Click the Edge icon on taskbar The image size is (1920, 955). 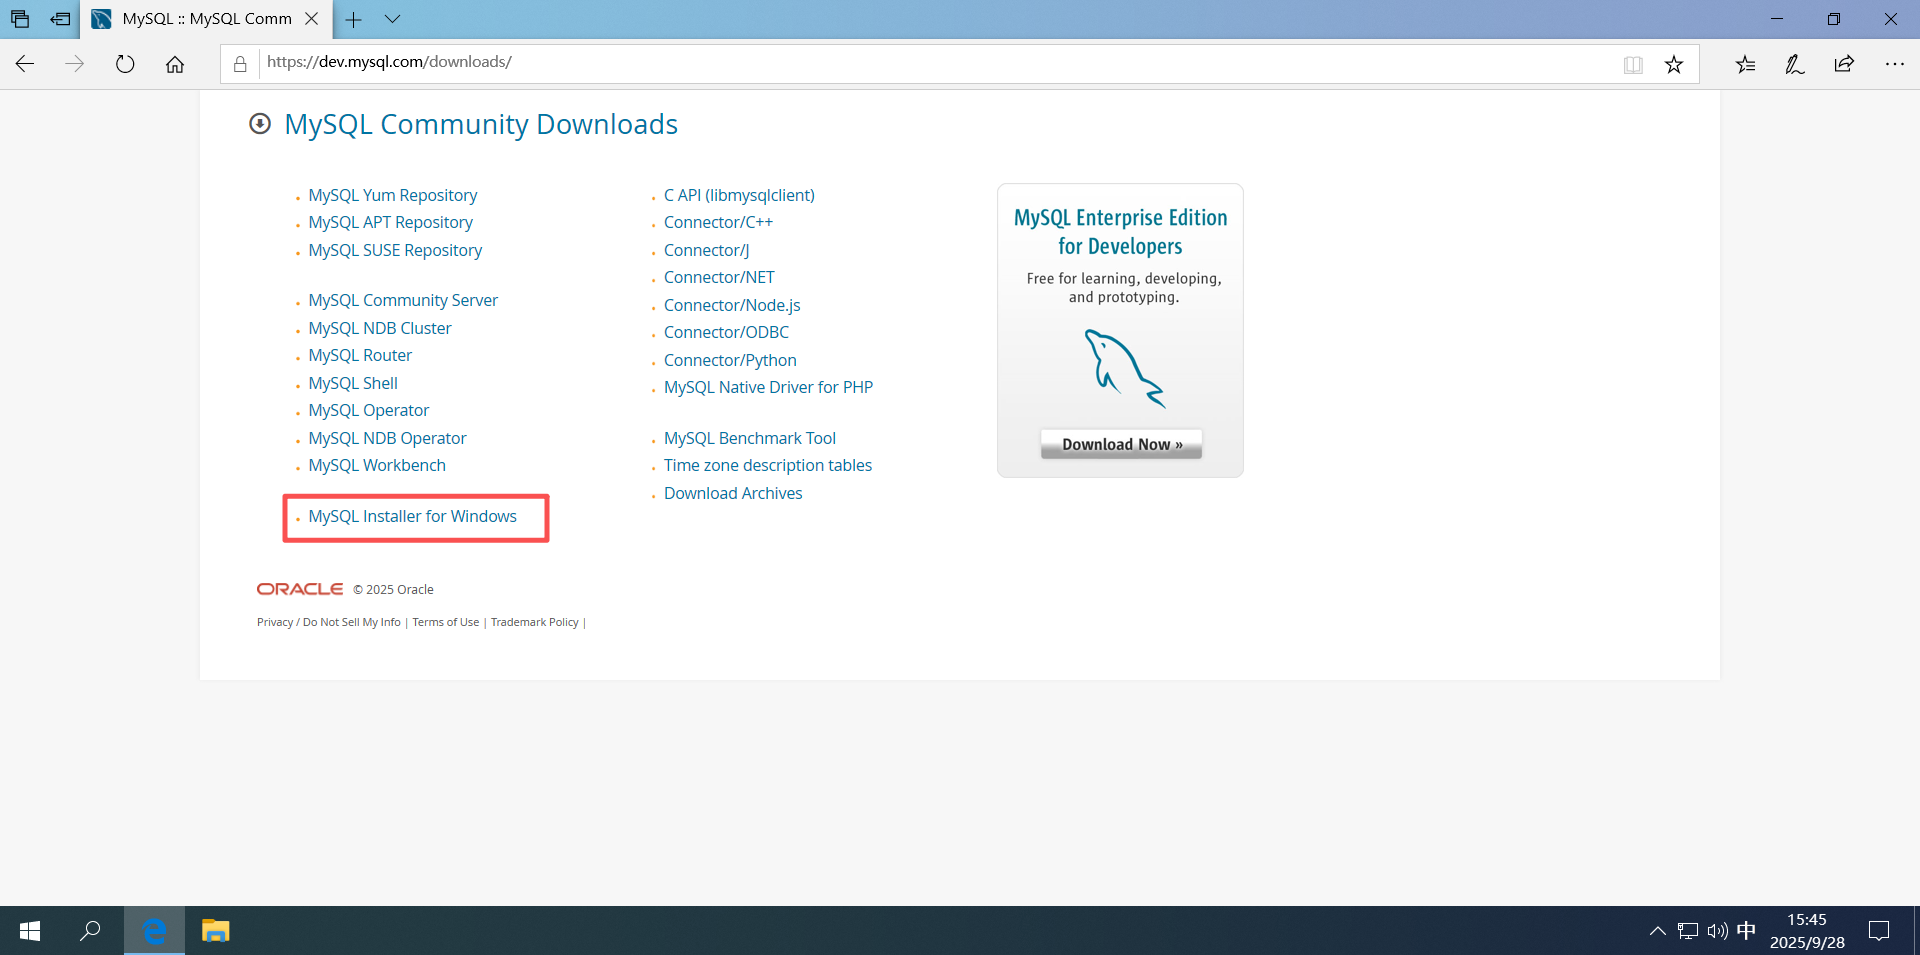[x=154, y=931]
